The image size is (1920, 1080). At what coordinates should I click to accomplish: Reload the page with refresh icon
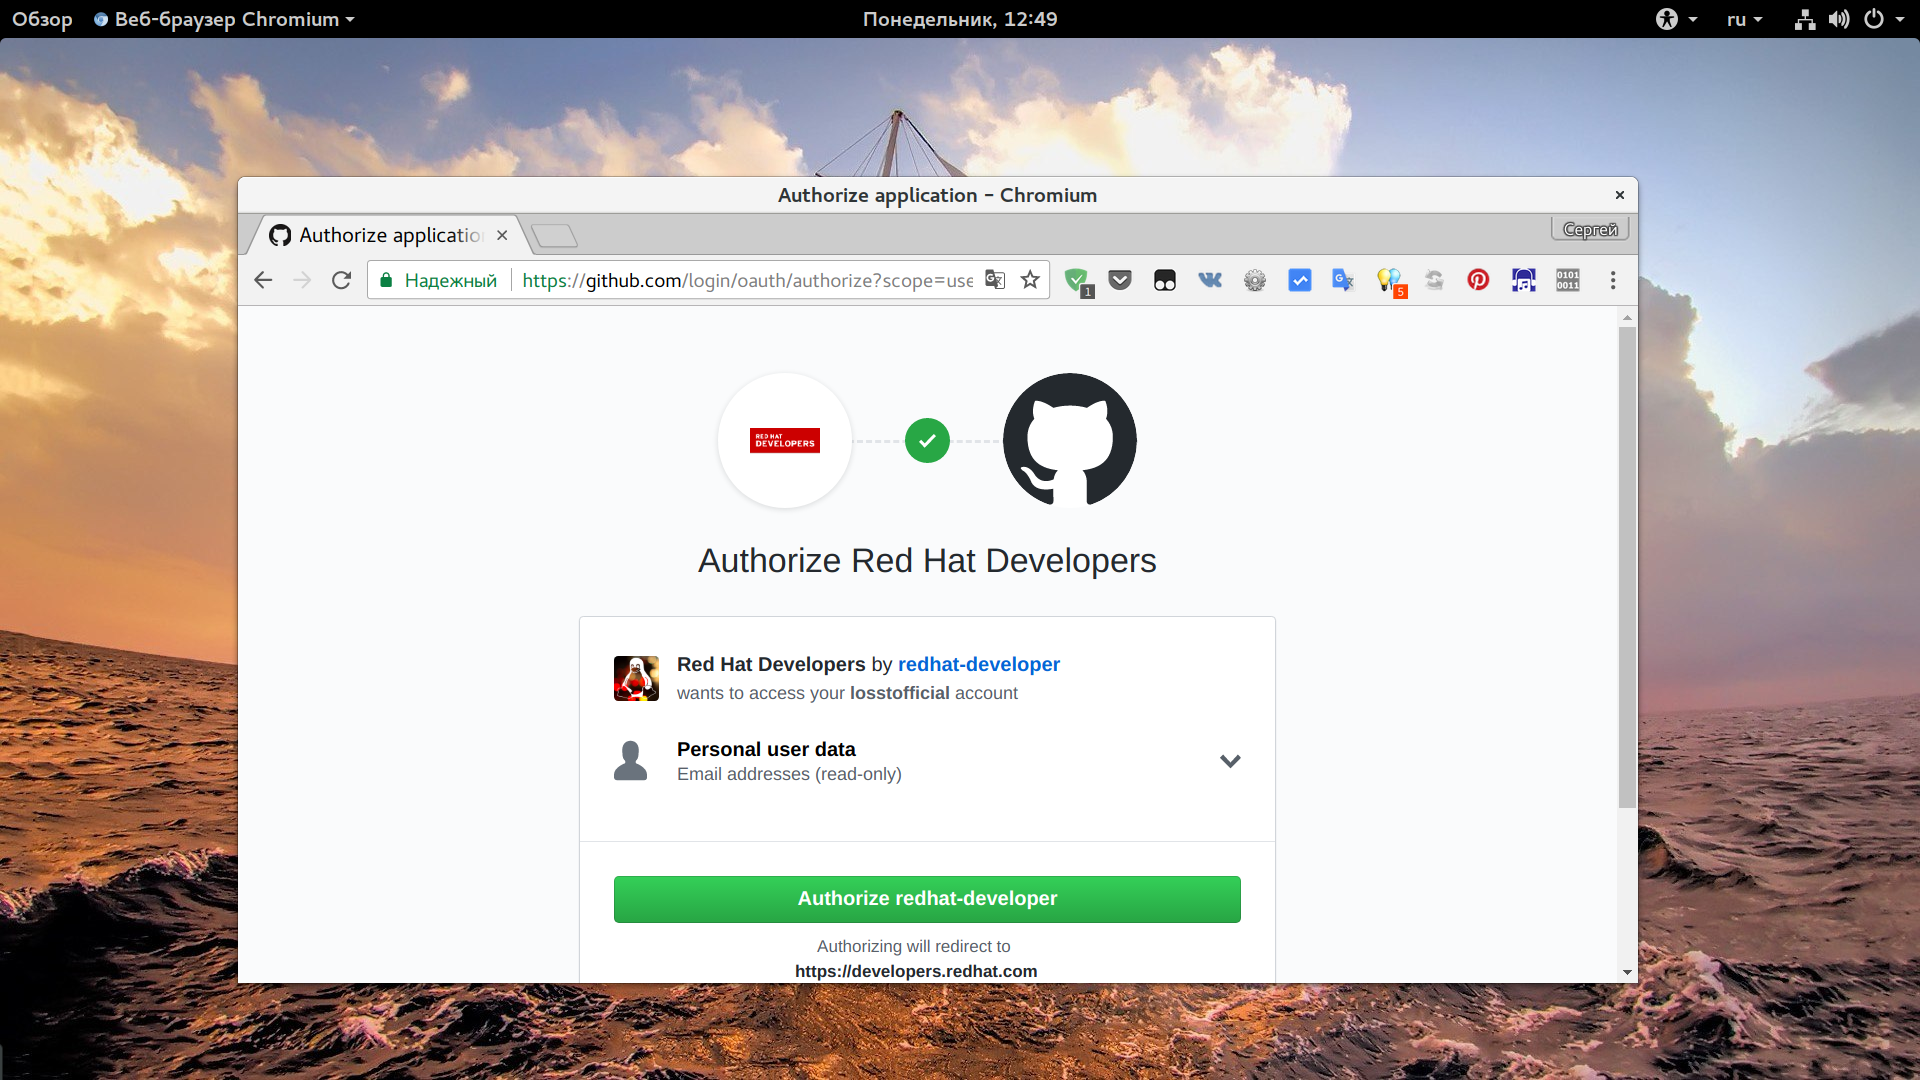(341, 280)
